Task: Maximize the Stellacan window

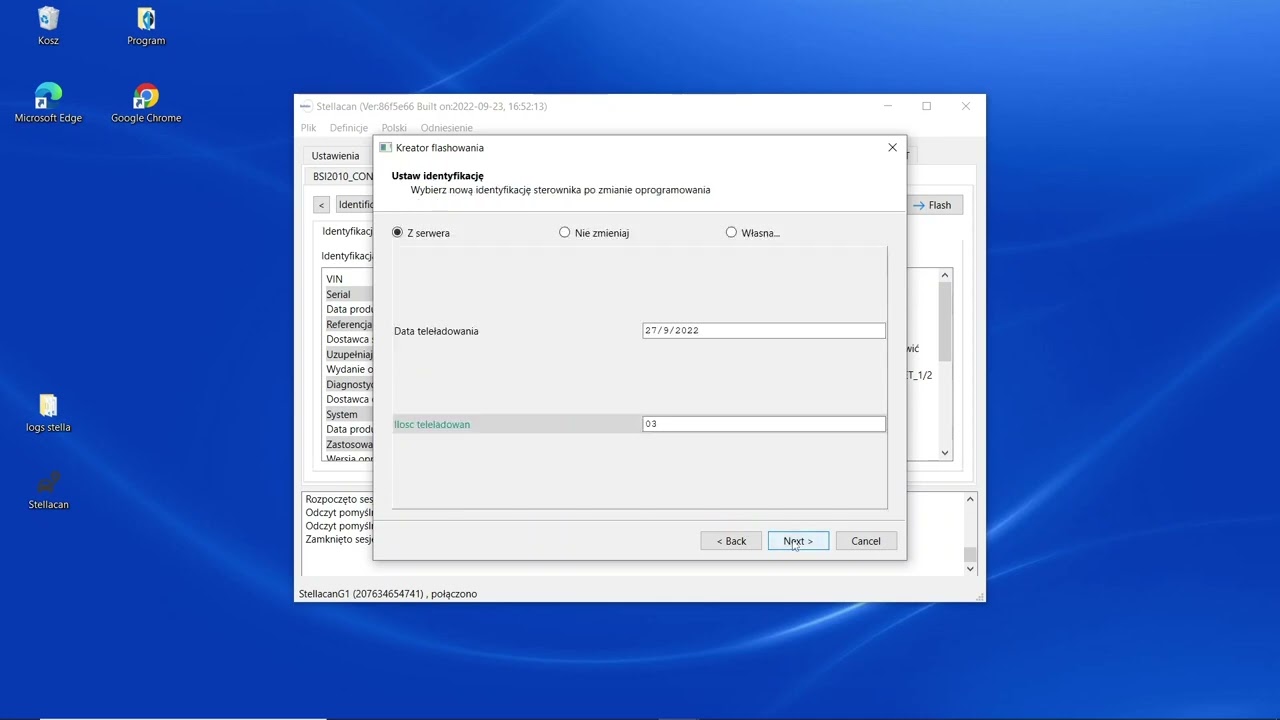Action: point(927,106)
